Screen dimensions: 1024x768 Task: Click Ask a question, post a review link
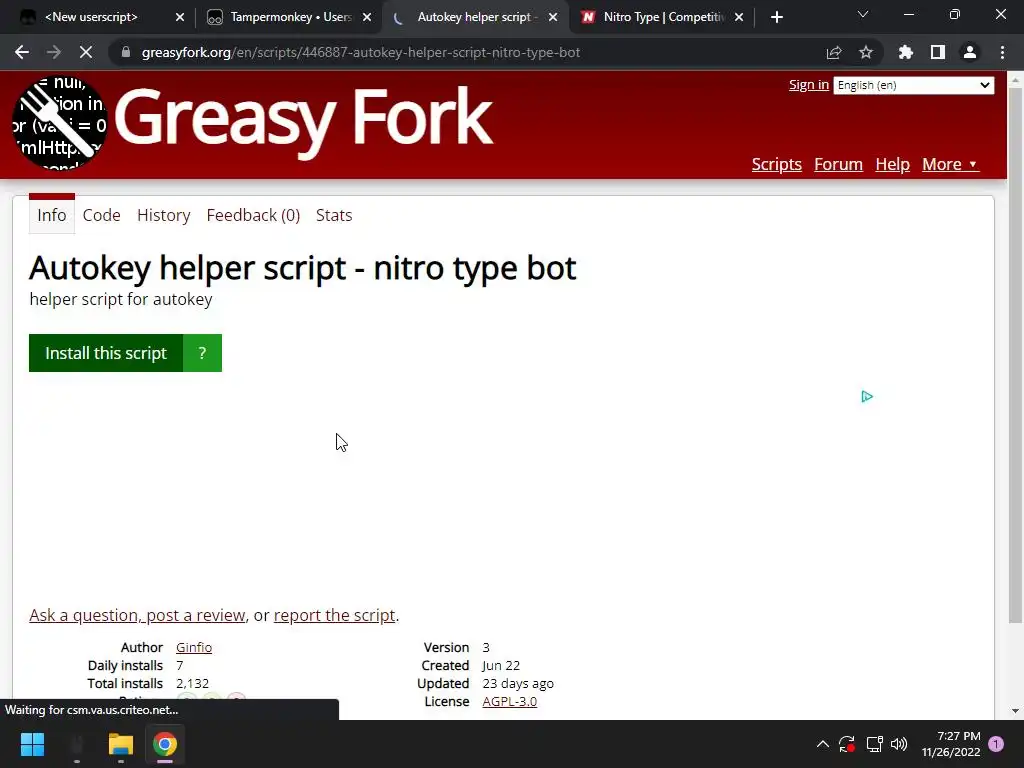137,615
